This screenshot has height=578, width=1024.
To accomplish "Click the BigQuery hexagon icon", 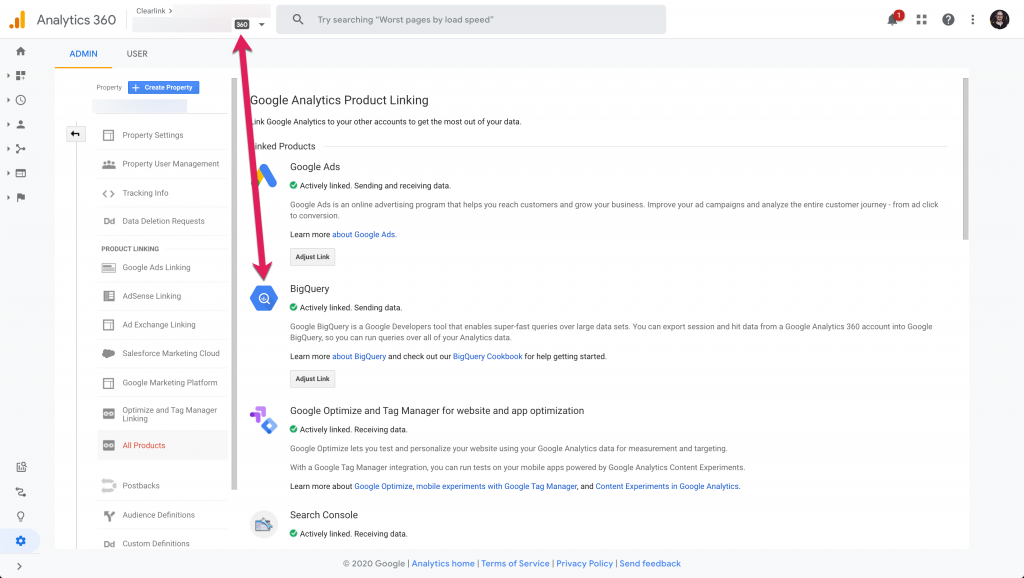I will click(264, 298).
